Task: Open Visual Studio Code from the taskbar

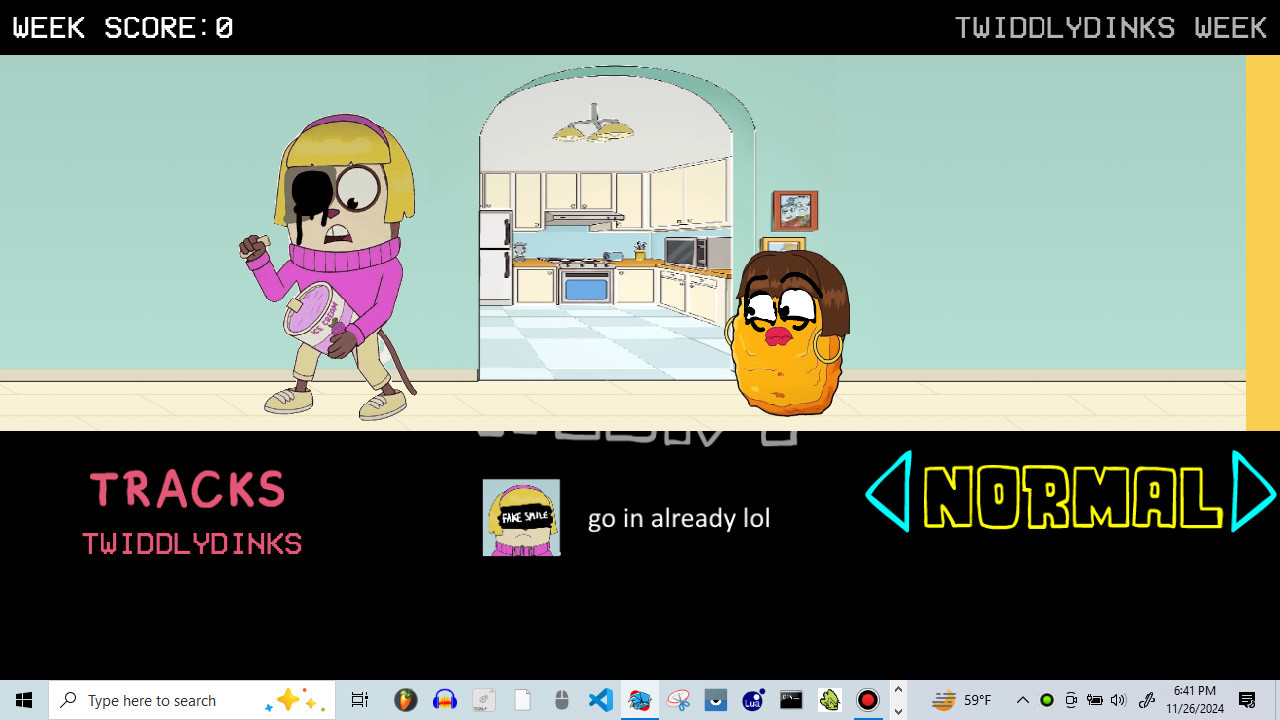Action: 600,700
